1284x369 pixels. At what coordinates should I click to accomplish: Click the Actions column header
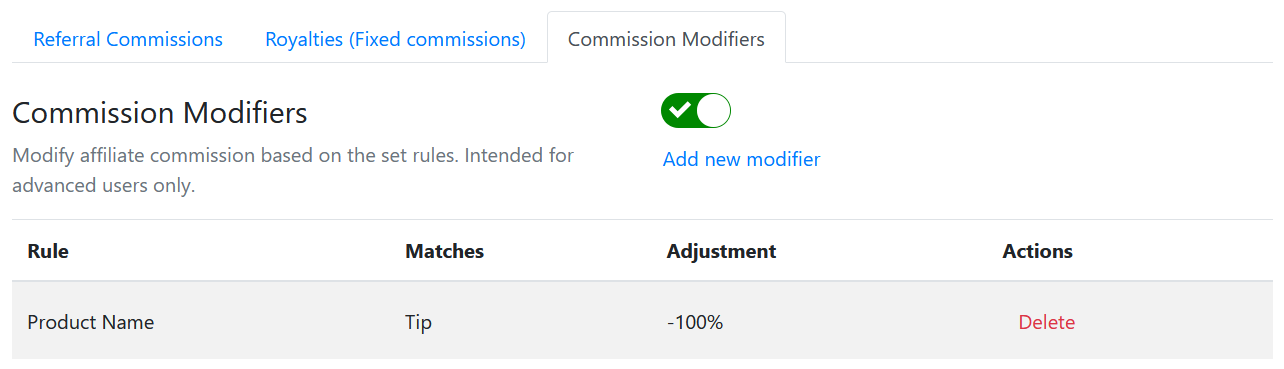[1037, 251]
